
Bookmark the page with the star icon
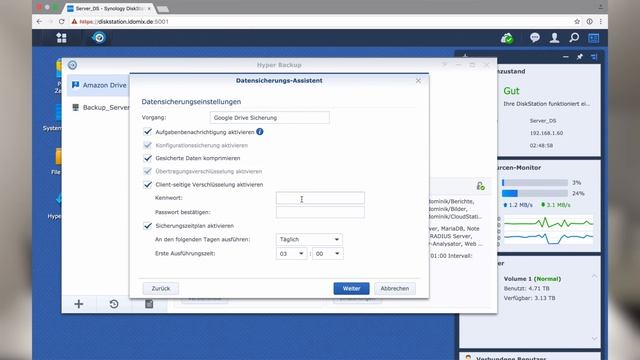click(x=577, y=22)
